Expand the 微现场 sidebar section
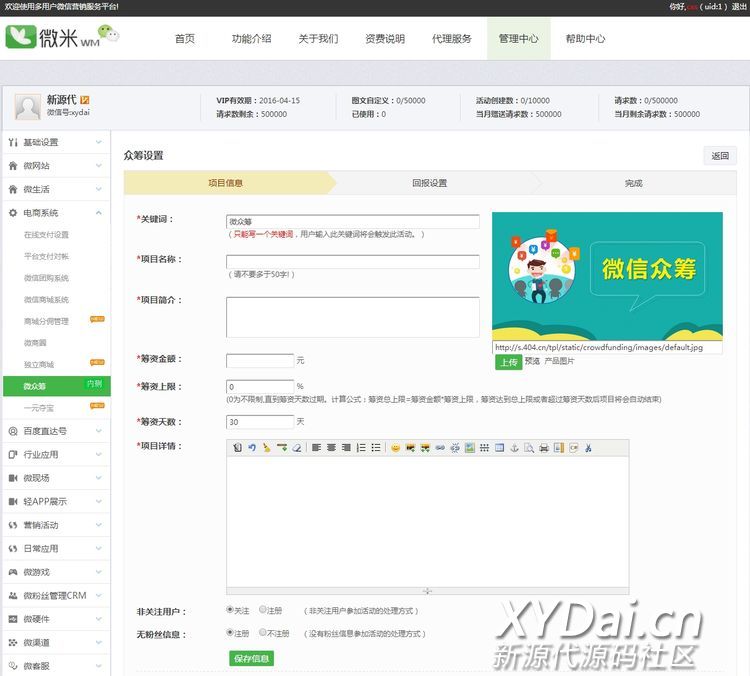Image resolution: width=750 pixels, height=676 pixels. click(x=56, y=478)
